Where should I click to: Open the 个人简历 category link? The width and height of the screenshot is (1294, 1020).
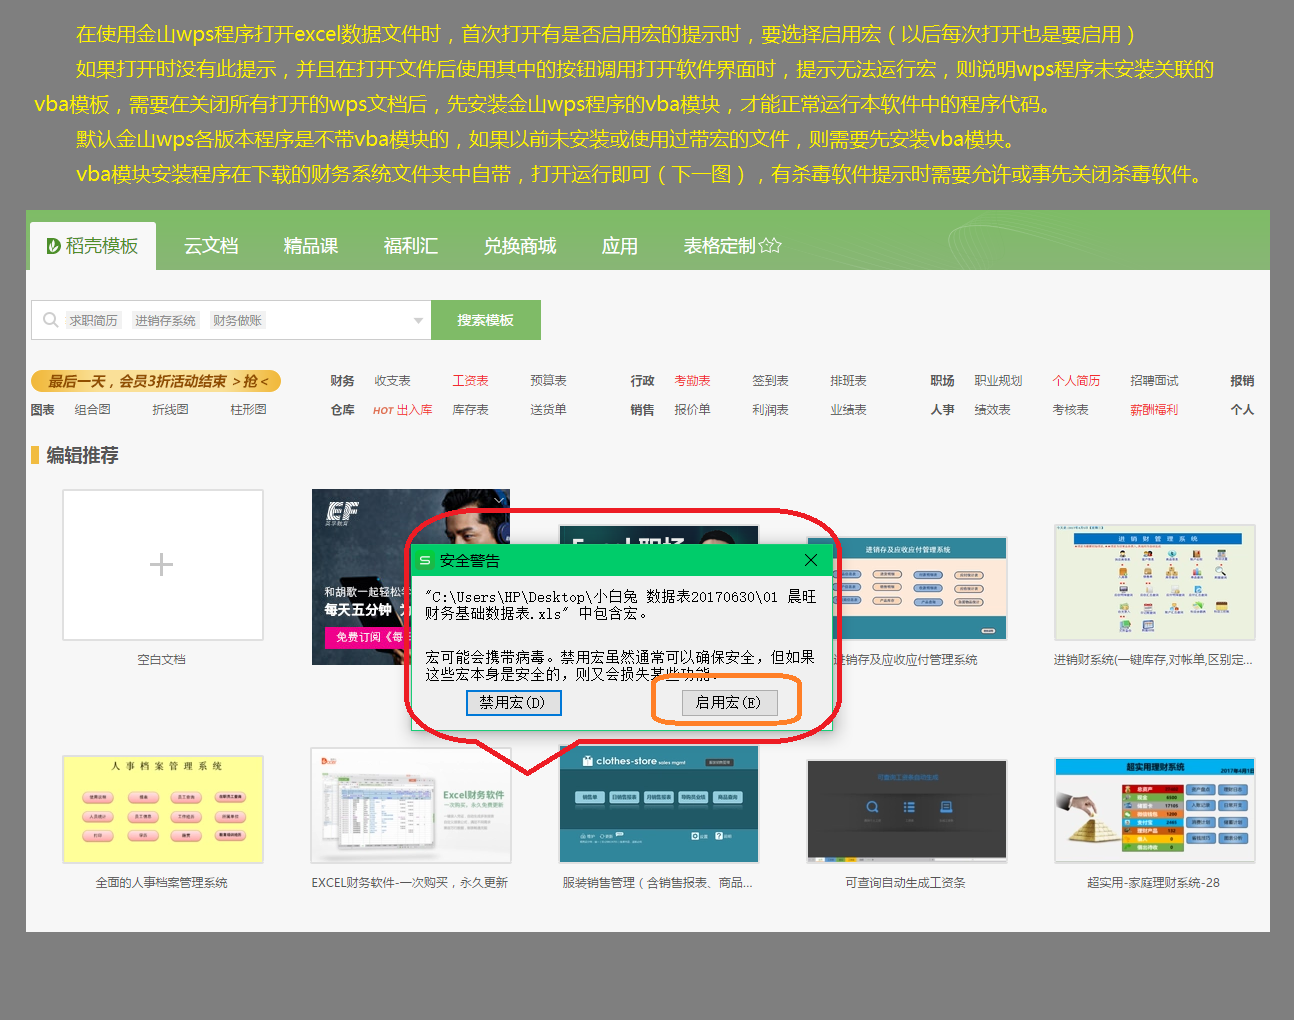[1078, 380]
